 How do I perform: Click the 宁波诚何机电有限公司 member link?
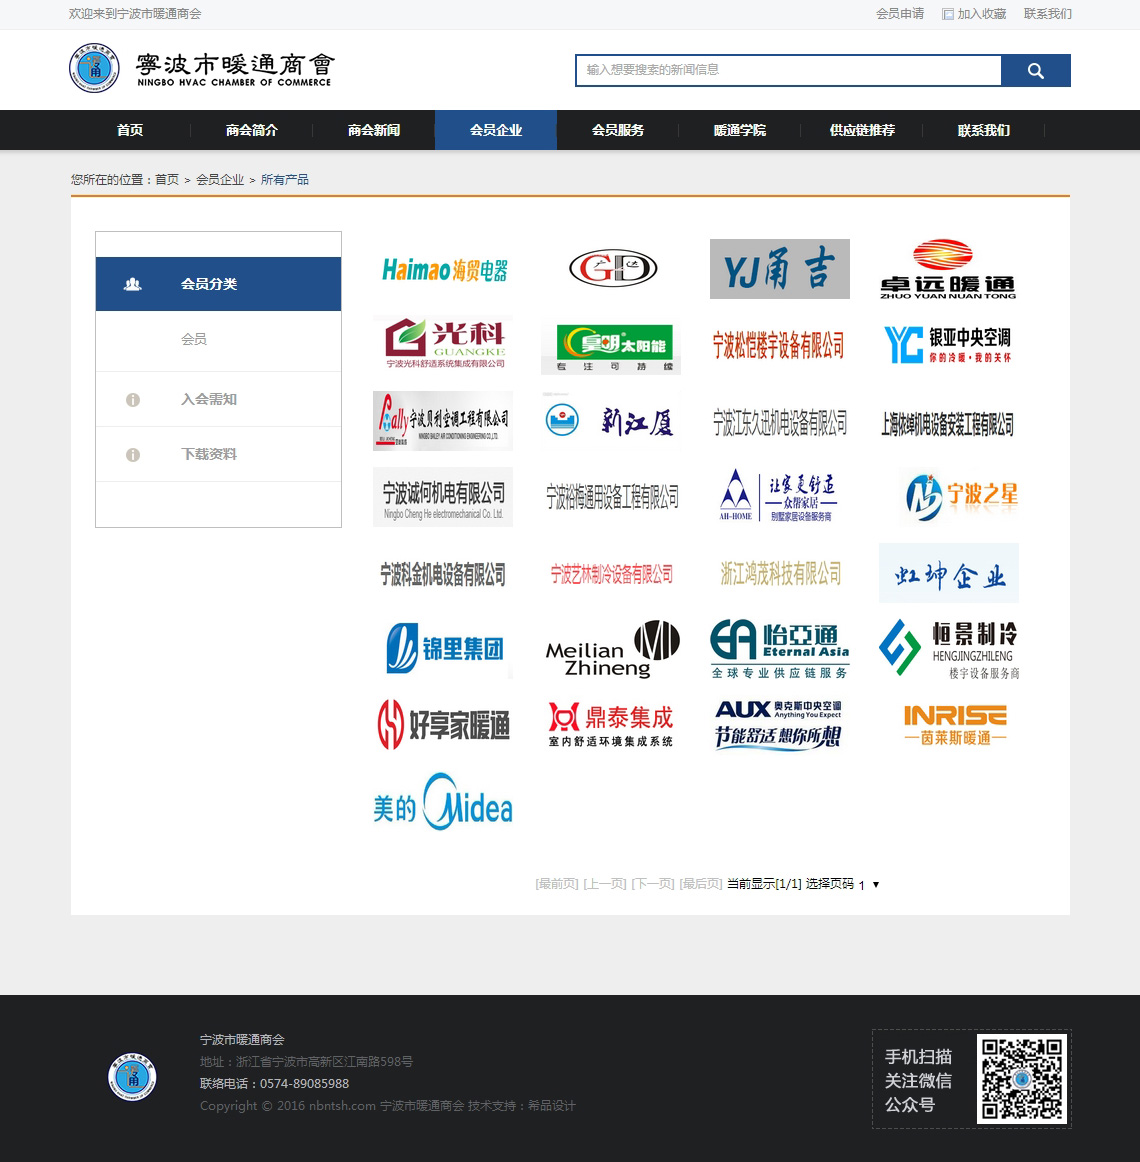point(443,497)
